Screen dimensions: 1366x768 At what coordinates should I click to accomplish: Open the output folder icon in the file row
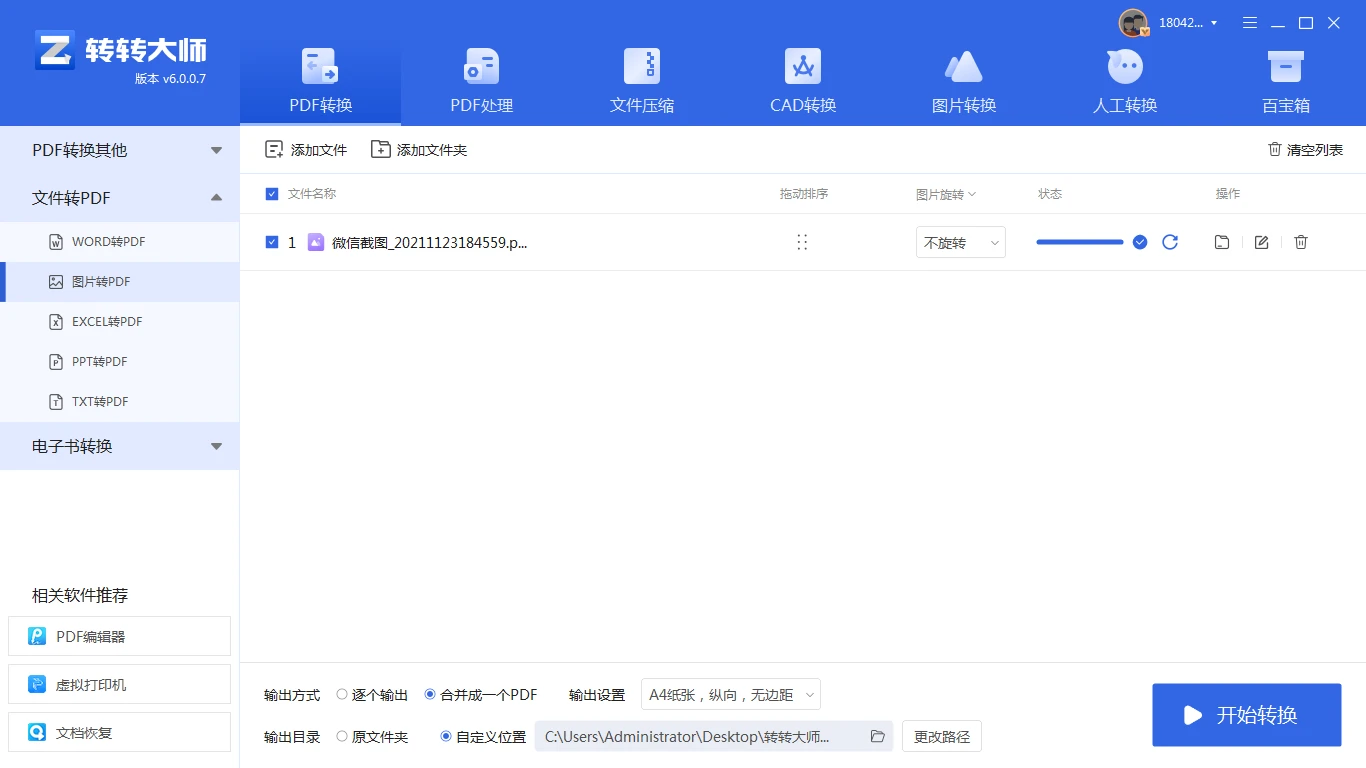pos(1221,241)
